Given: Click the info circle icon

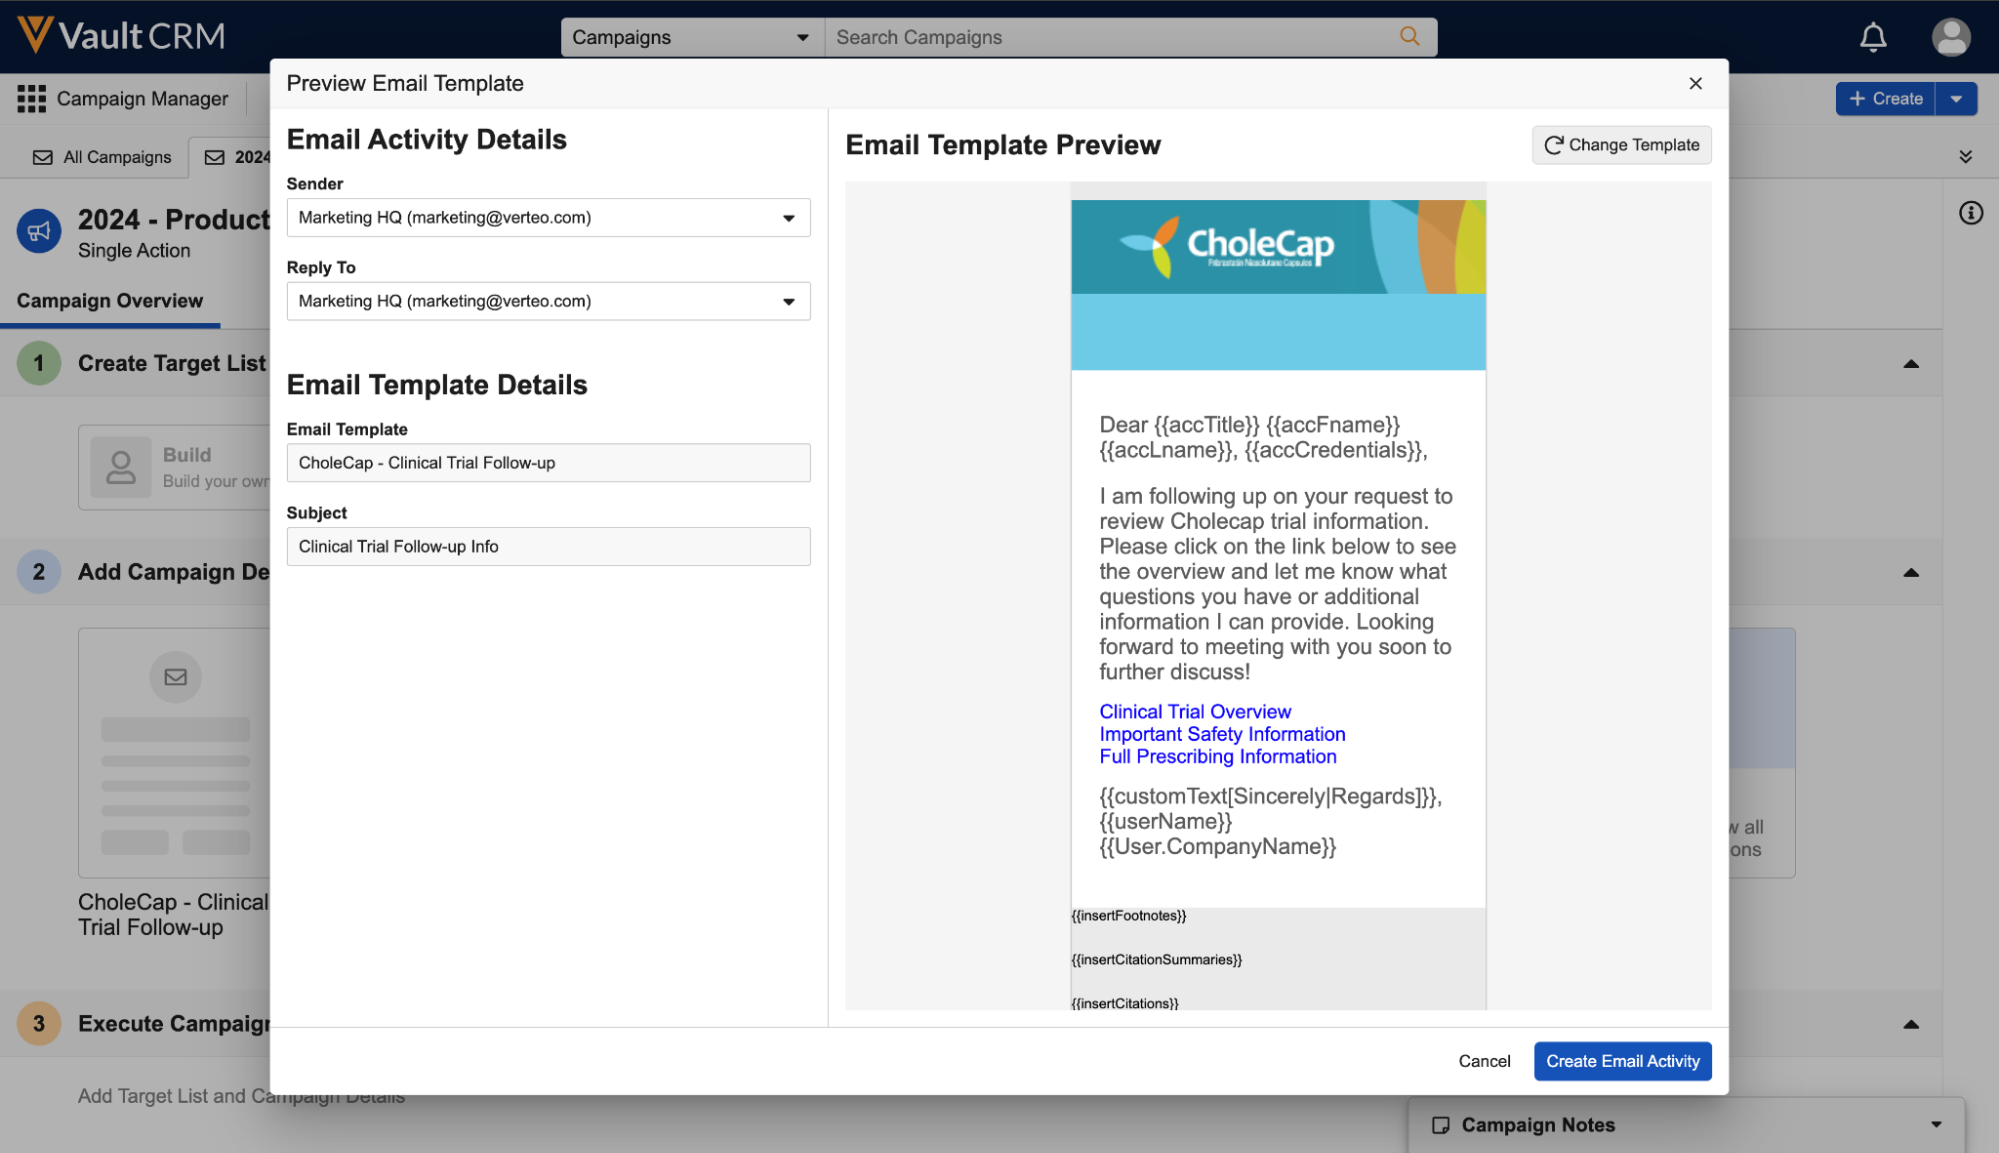Looking at the screenshot, I should [x=1970, y=213].
